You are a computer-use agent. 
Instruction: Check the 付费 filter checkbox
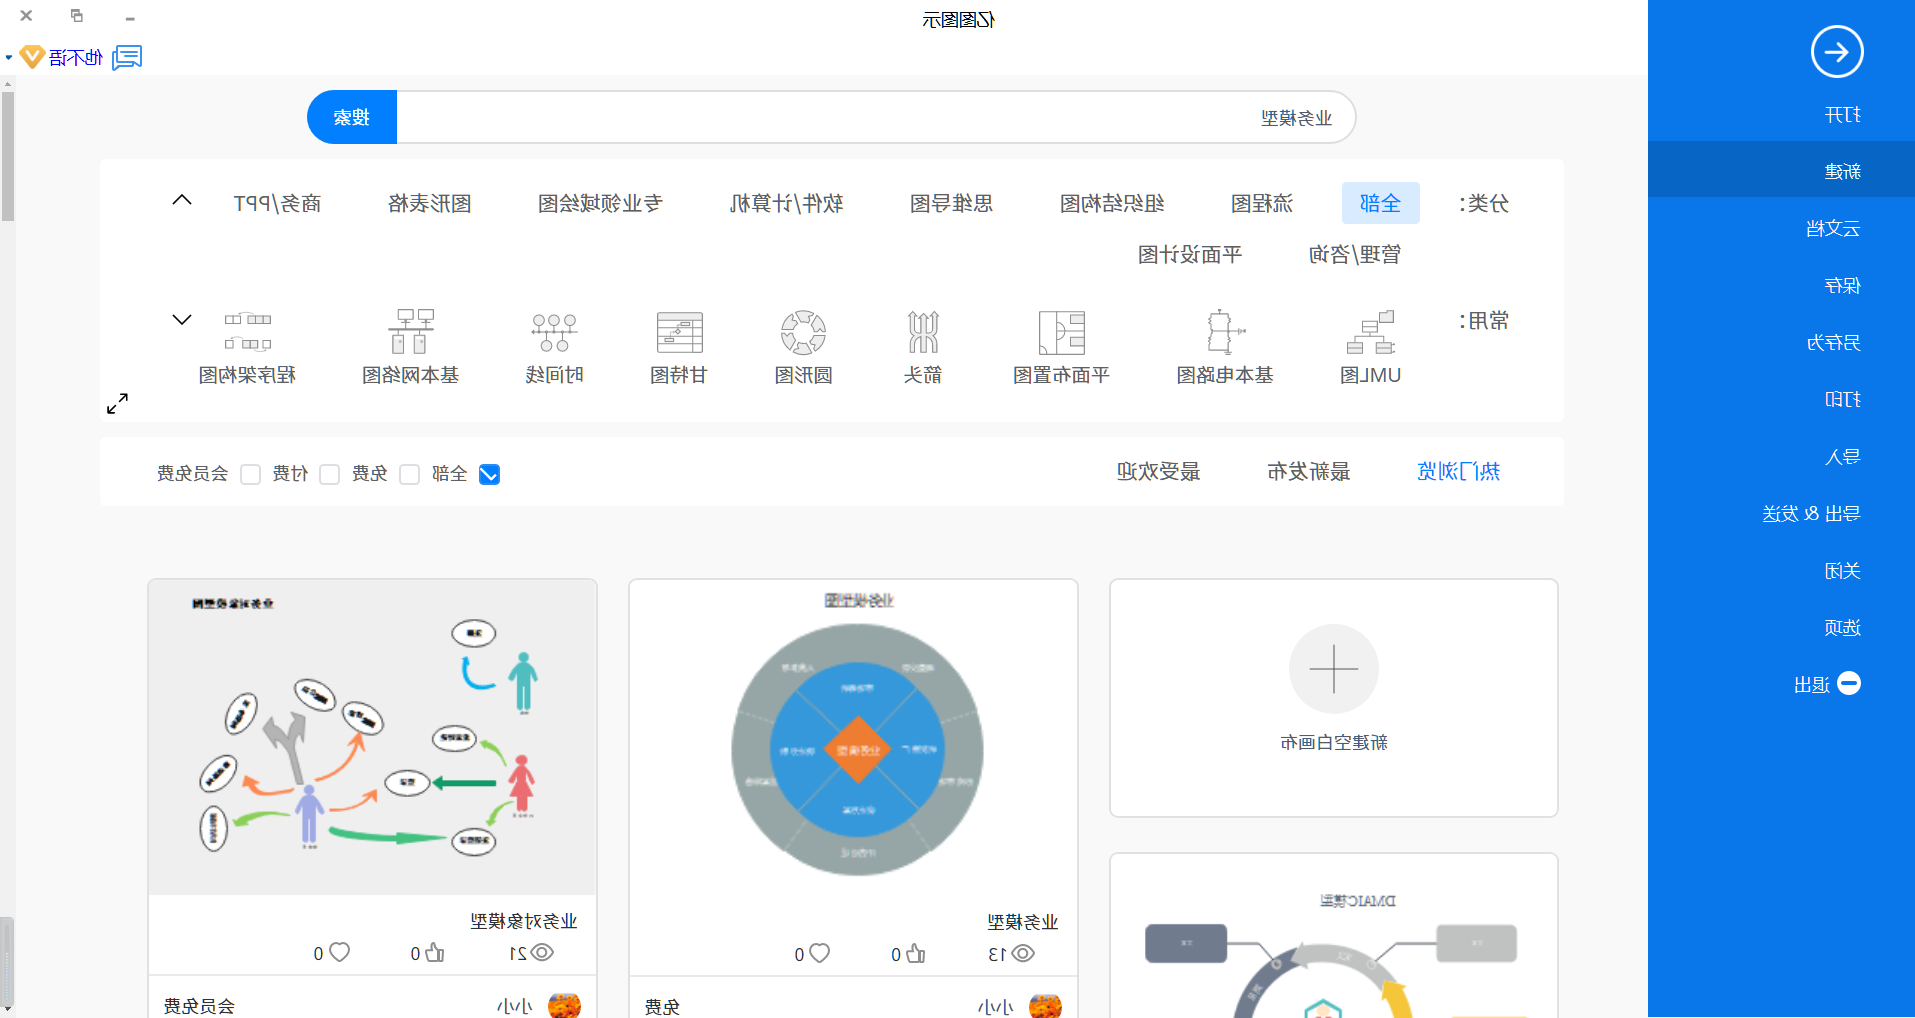pos(329,474)
